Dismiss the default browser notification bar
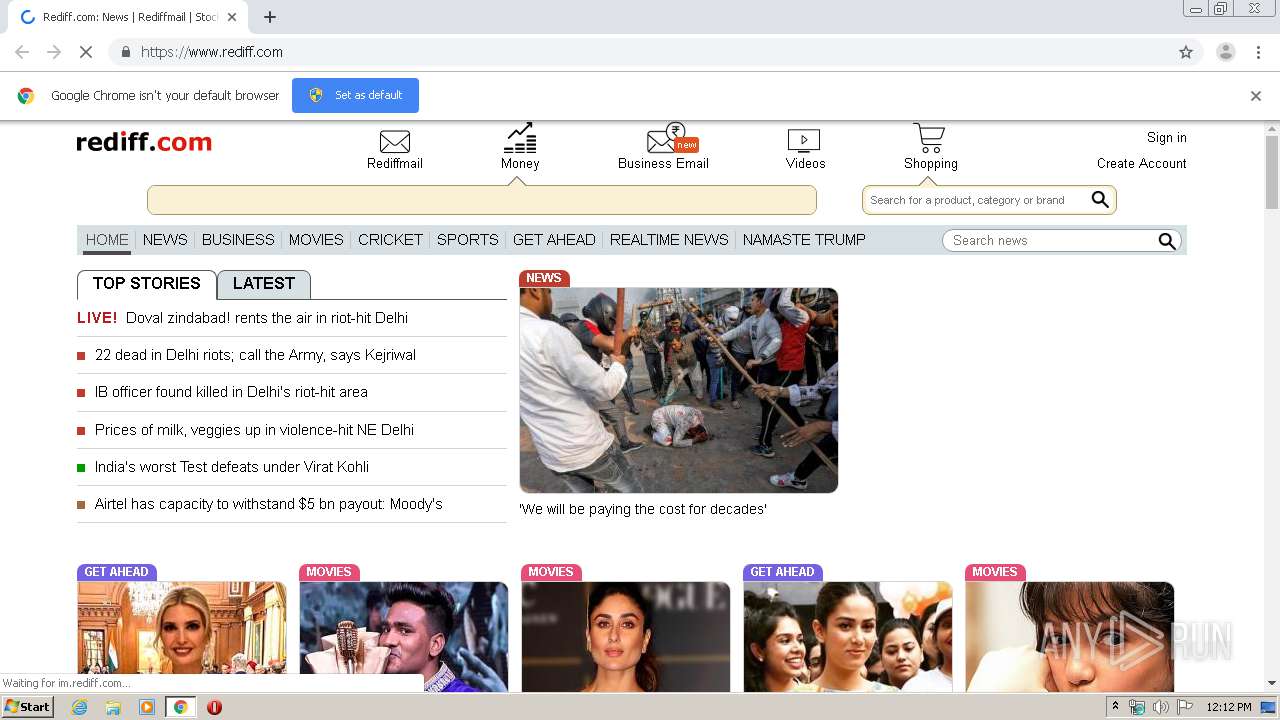The image size is (1280, 720). (x=1256, y=96)
